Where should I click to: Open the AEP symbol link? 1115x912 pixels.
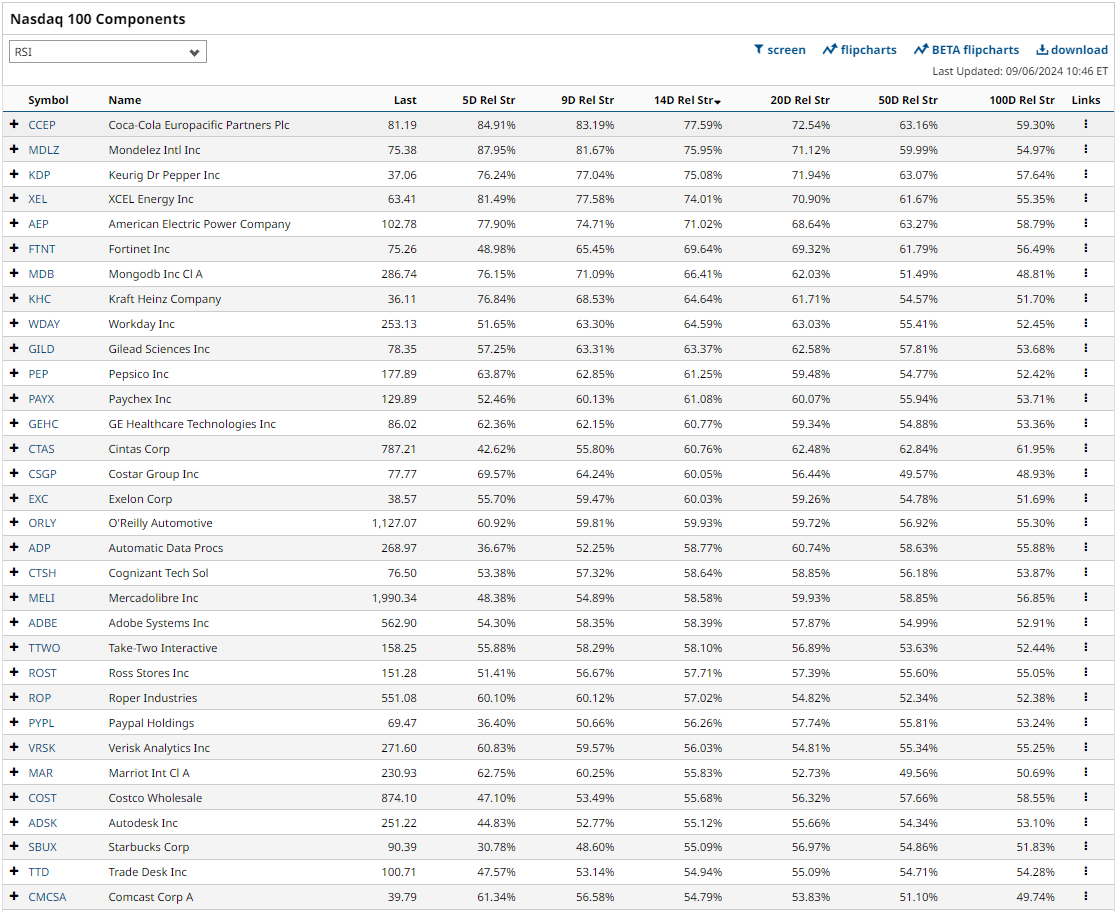tap(38, 224)
